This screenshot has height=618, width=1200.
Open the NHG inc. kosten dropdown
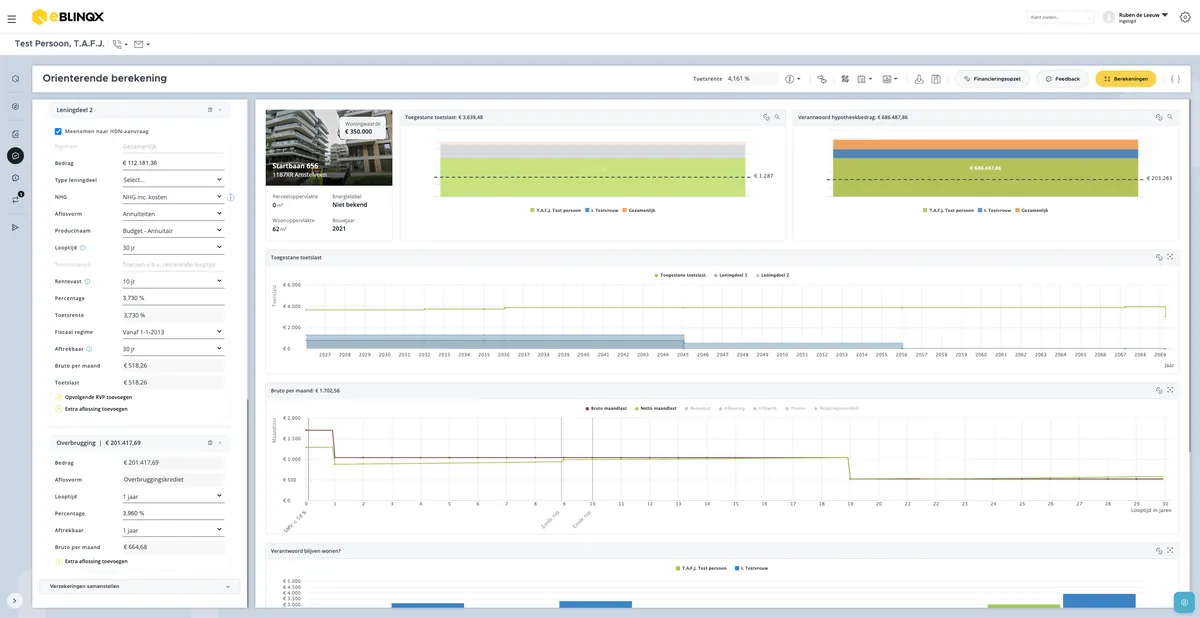tap(172, 197)
